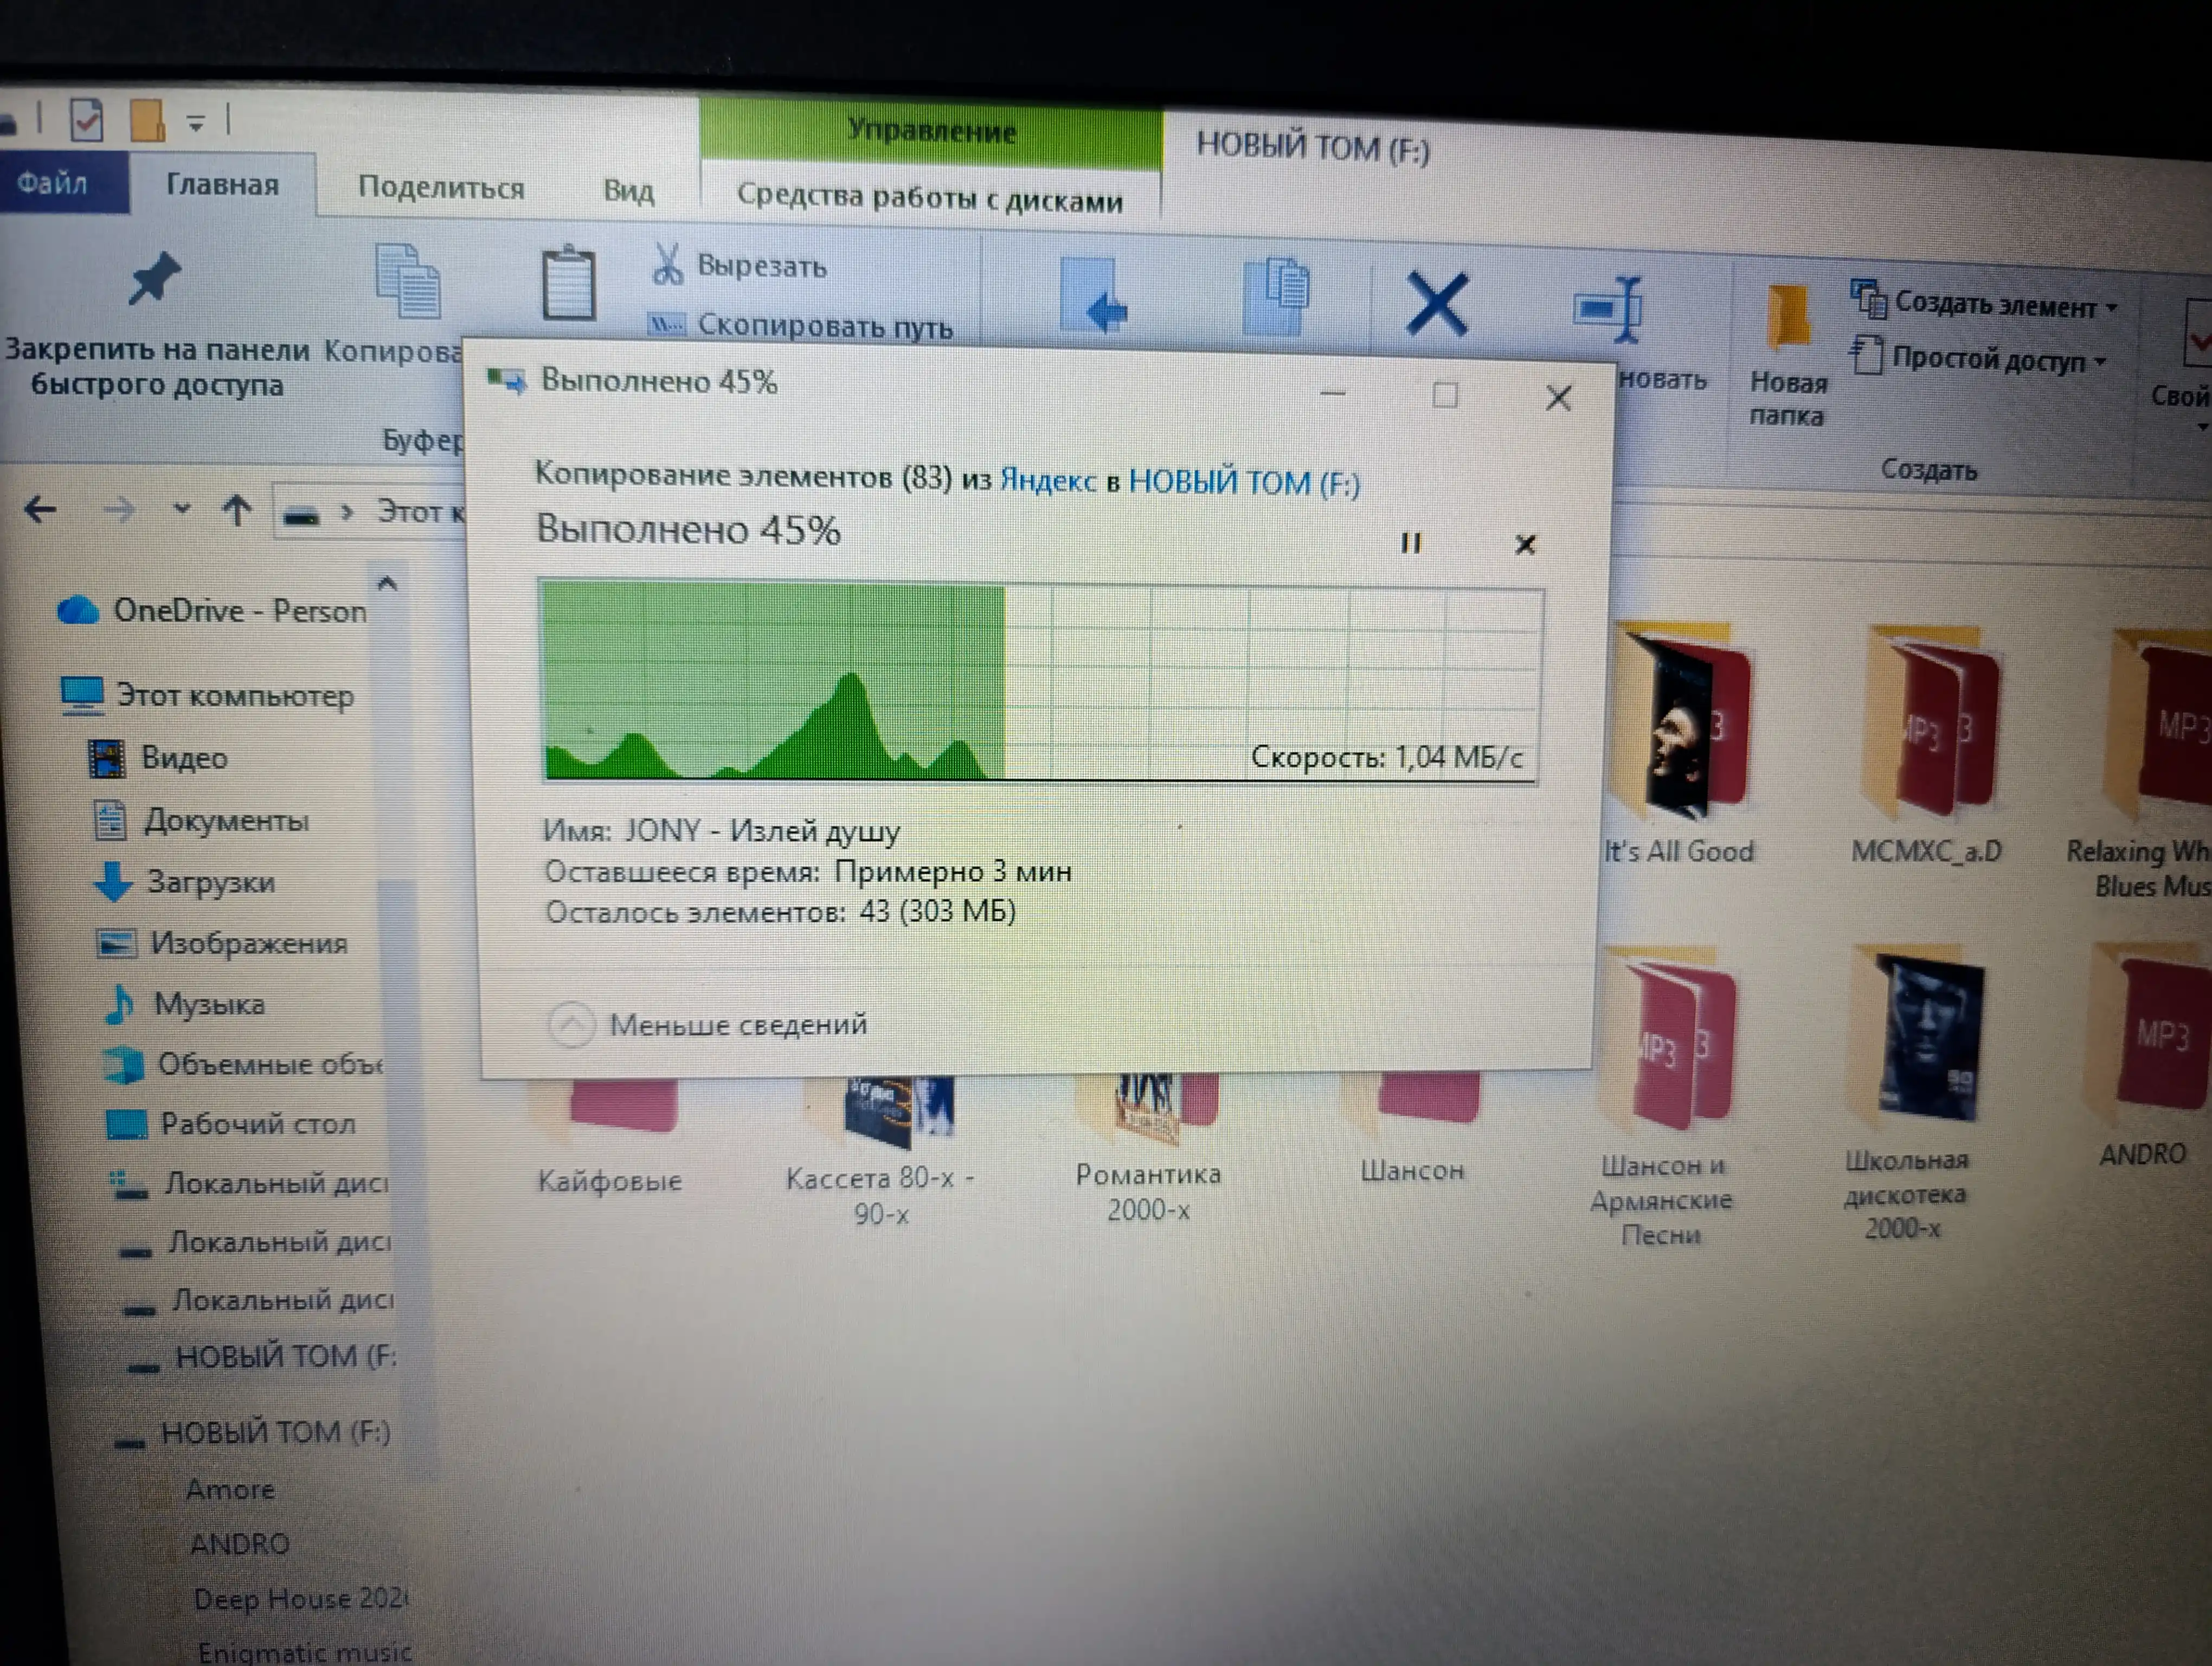Click navigation pane scroll up arrow
2212x1666 pixels.
(388, 583)
